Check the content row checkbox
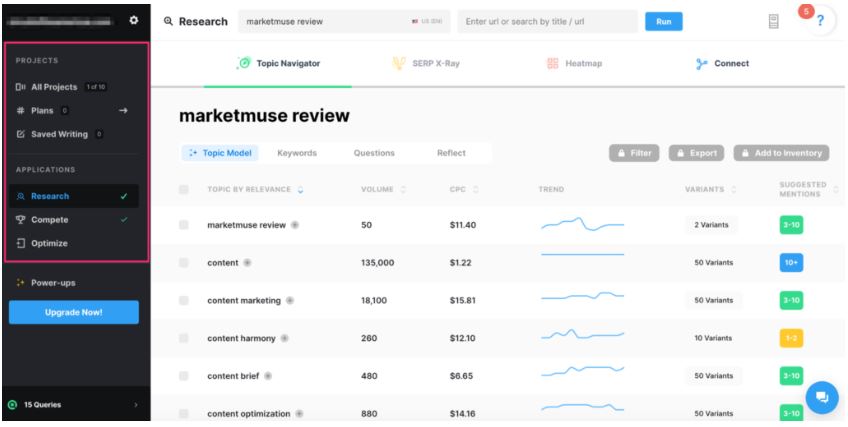The width and height of the screenshot is (848, 427). pyautogui.click(x=184, y=263)
